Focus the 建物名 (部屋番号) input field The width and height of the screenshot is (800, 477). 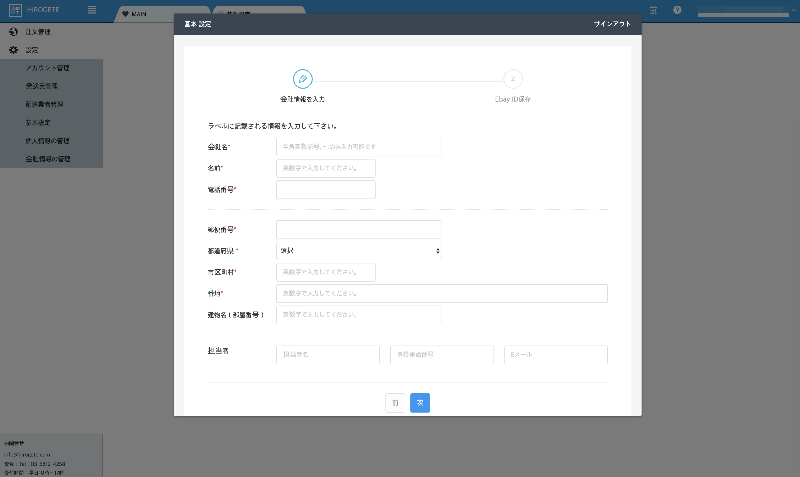tap(359, 315)
